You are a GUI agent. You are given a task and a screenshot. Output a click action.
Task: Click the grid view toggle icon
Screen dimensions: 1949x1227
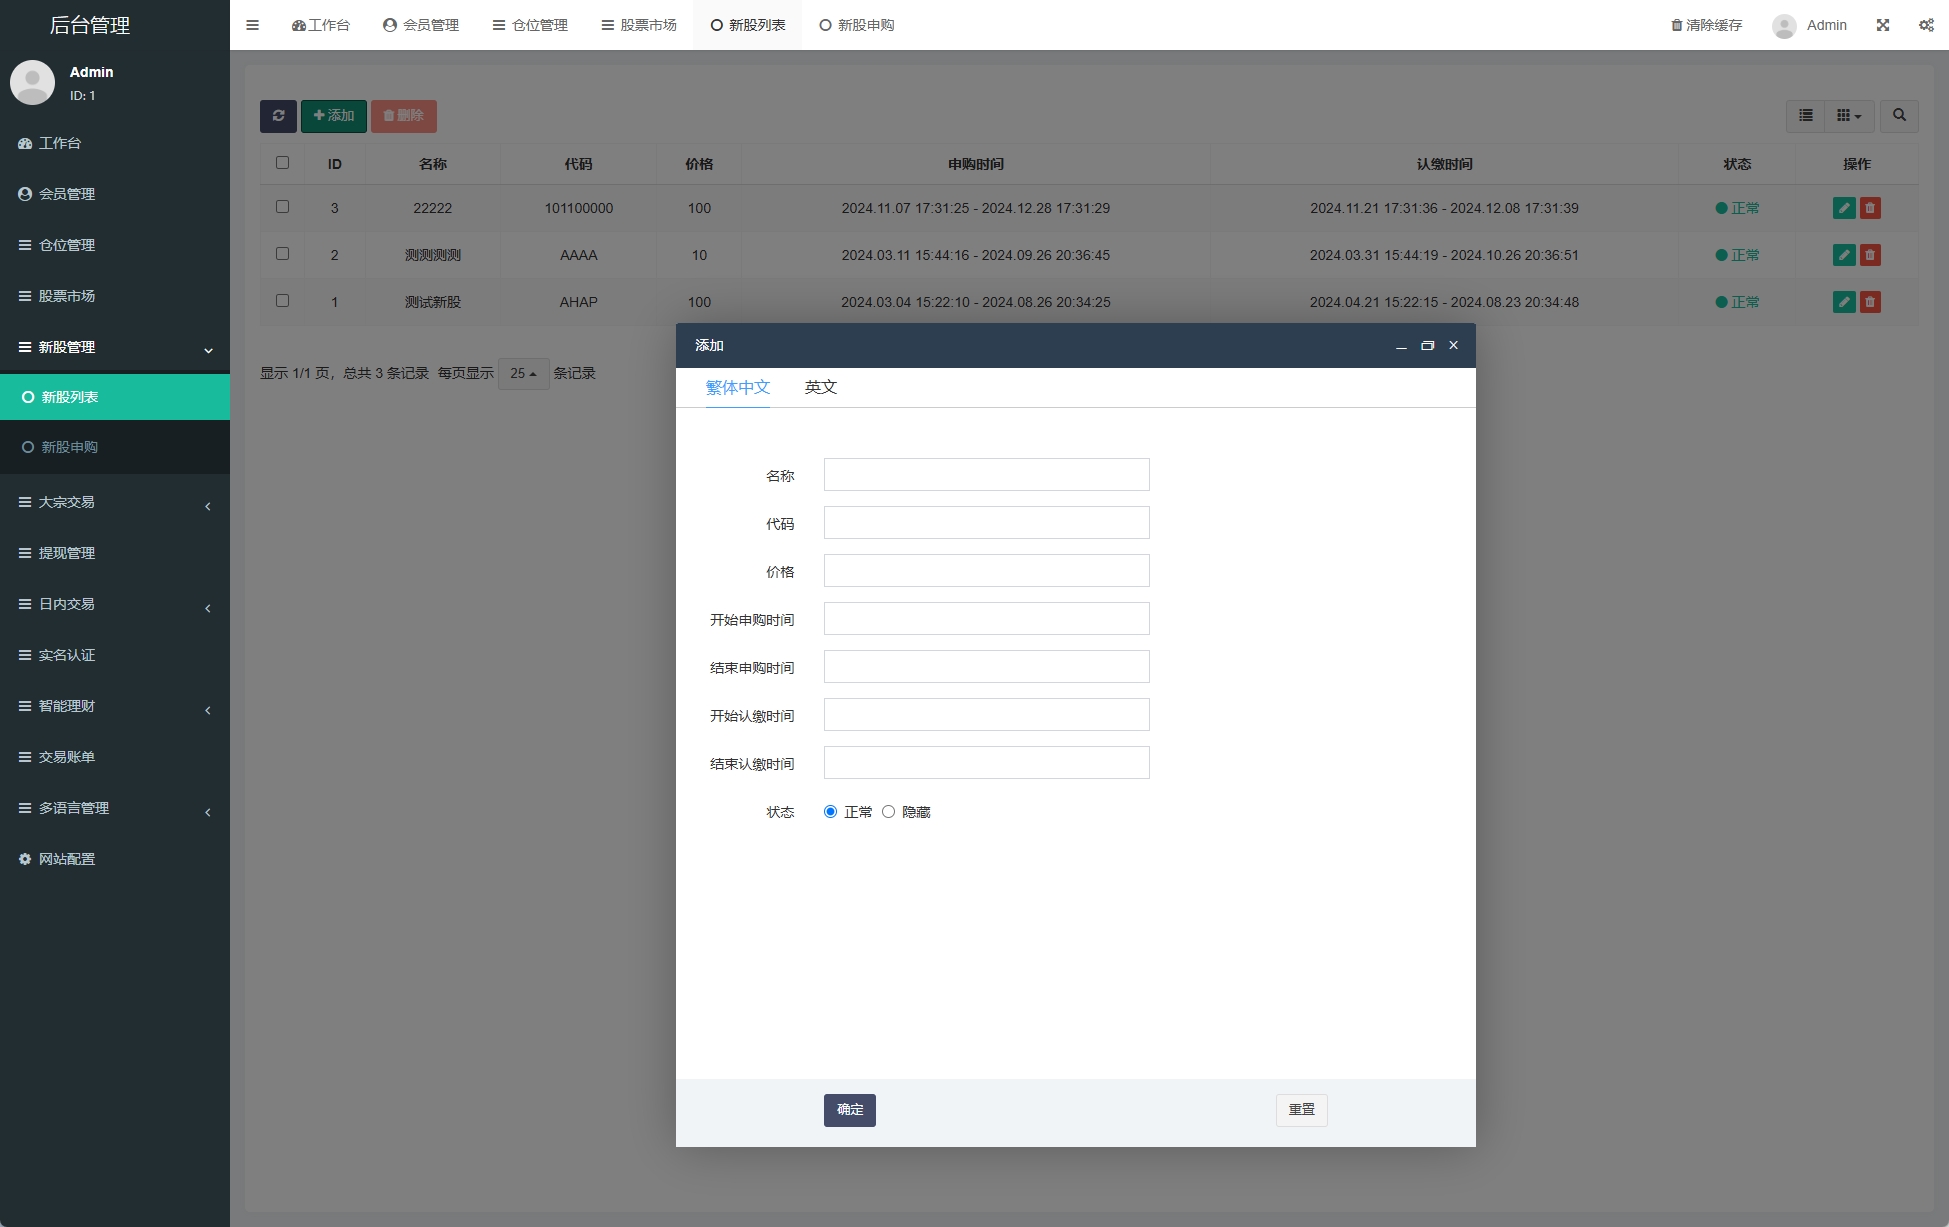click(x=1849, y=115)
